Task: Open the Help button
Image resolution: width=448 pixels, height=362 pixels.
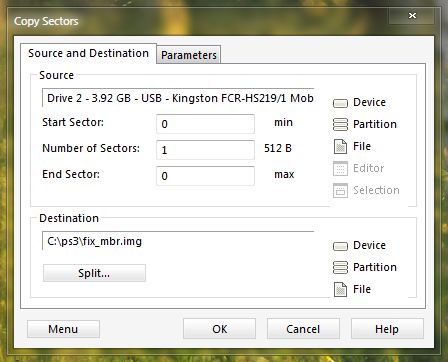Action: pos(387,329)
